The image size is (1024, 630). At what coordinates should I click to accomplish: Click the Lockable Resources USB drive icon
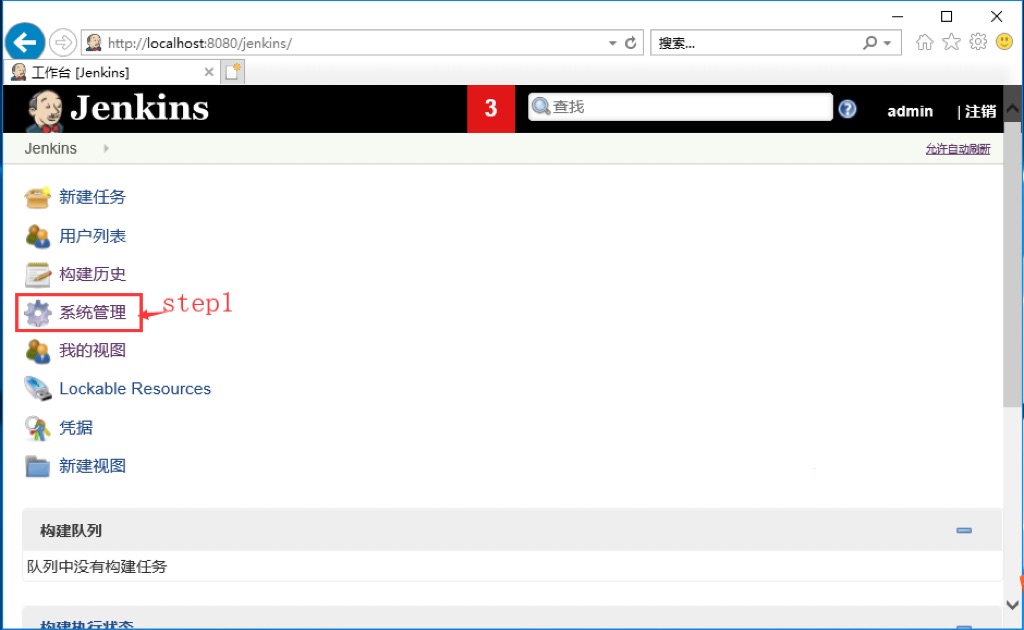37,389
